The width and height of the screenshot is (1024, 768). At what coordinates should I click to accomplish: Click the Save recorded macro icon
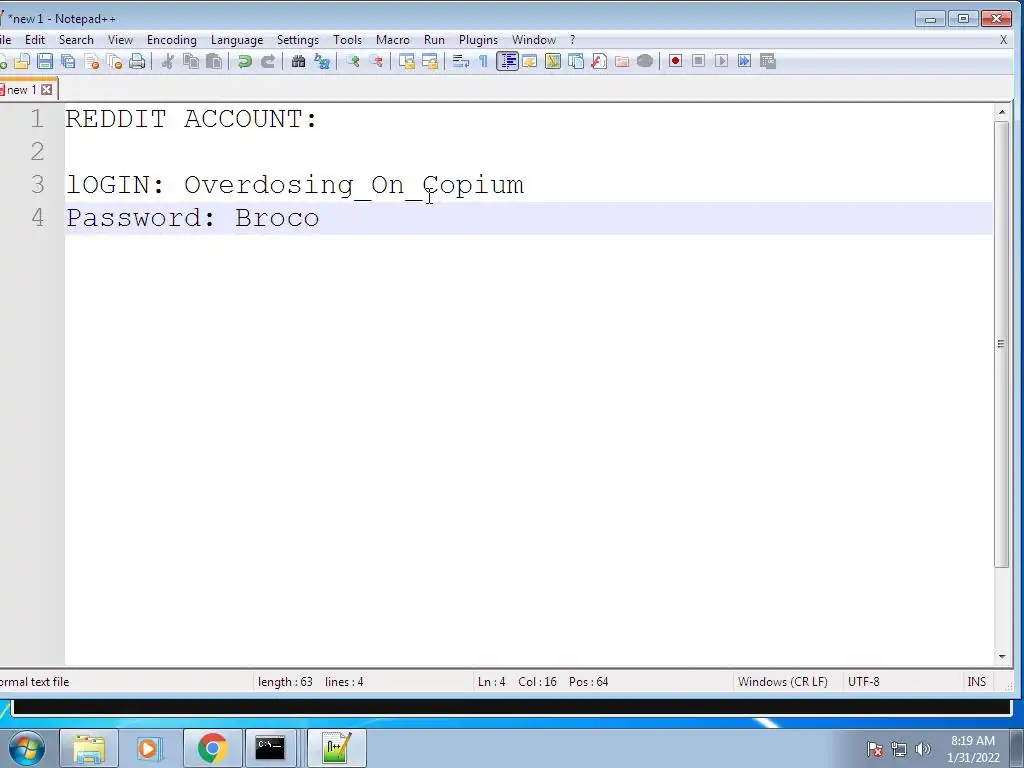coord(768,61)
